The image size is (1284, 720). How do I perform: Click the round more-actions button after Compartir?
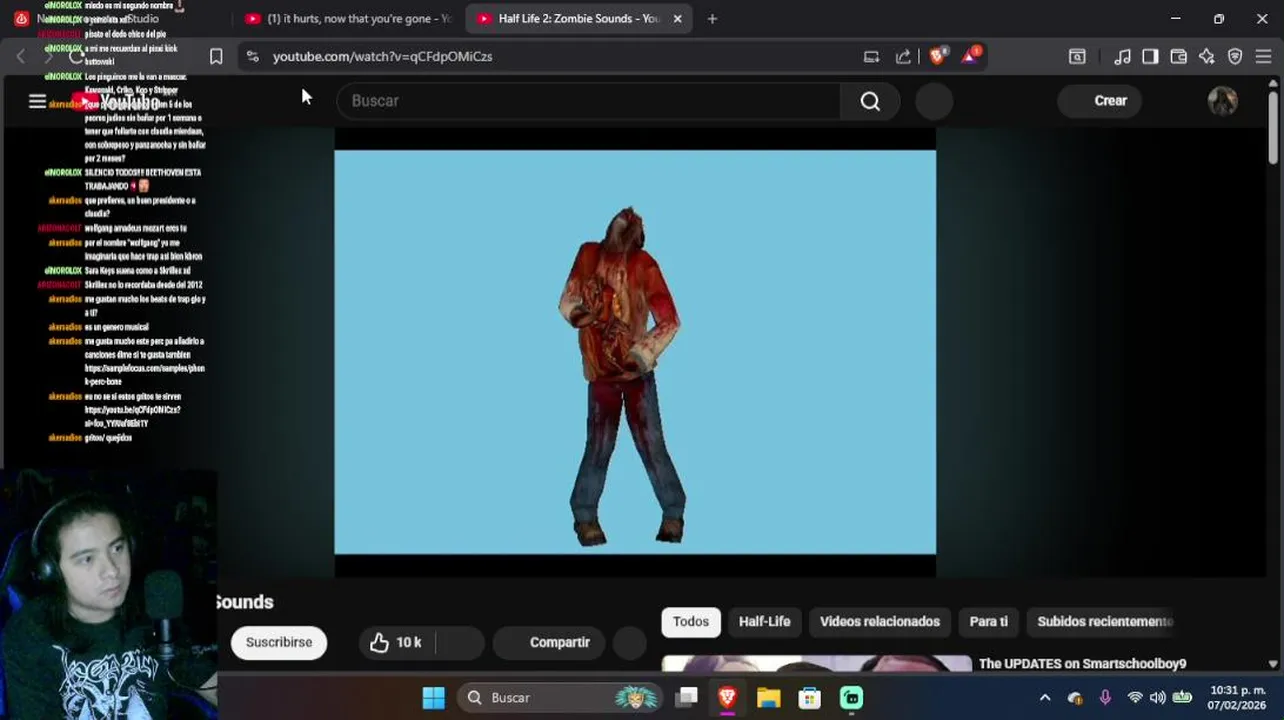(x=629, y=643)
